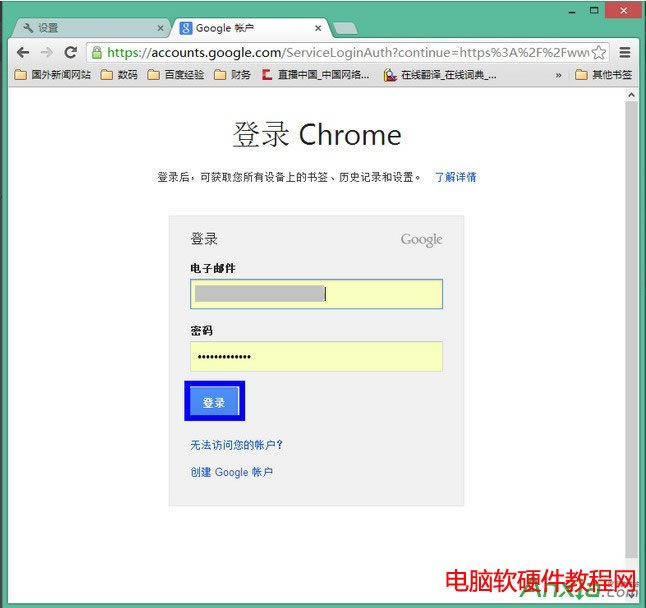The image size is (646, 608).
Task: Open the 国外新闻网站 bookmark folder
Action: (x=53, y=75)
